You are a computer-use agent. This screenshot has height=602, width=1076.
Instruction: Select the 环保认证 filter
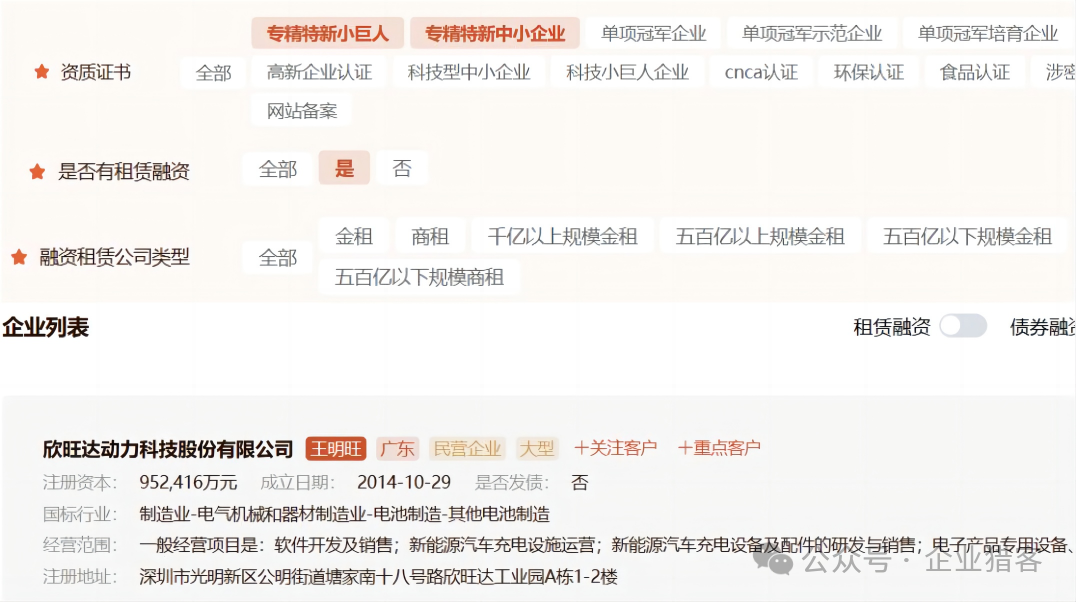coord(868,72)
